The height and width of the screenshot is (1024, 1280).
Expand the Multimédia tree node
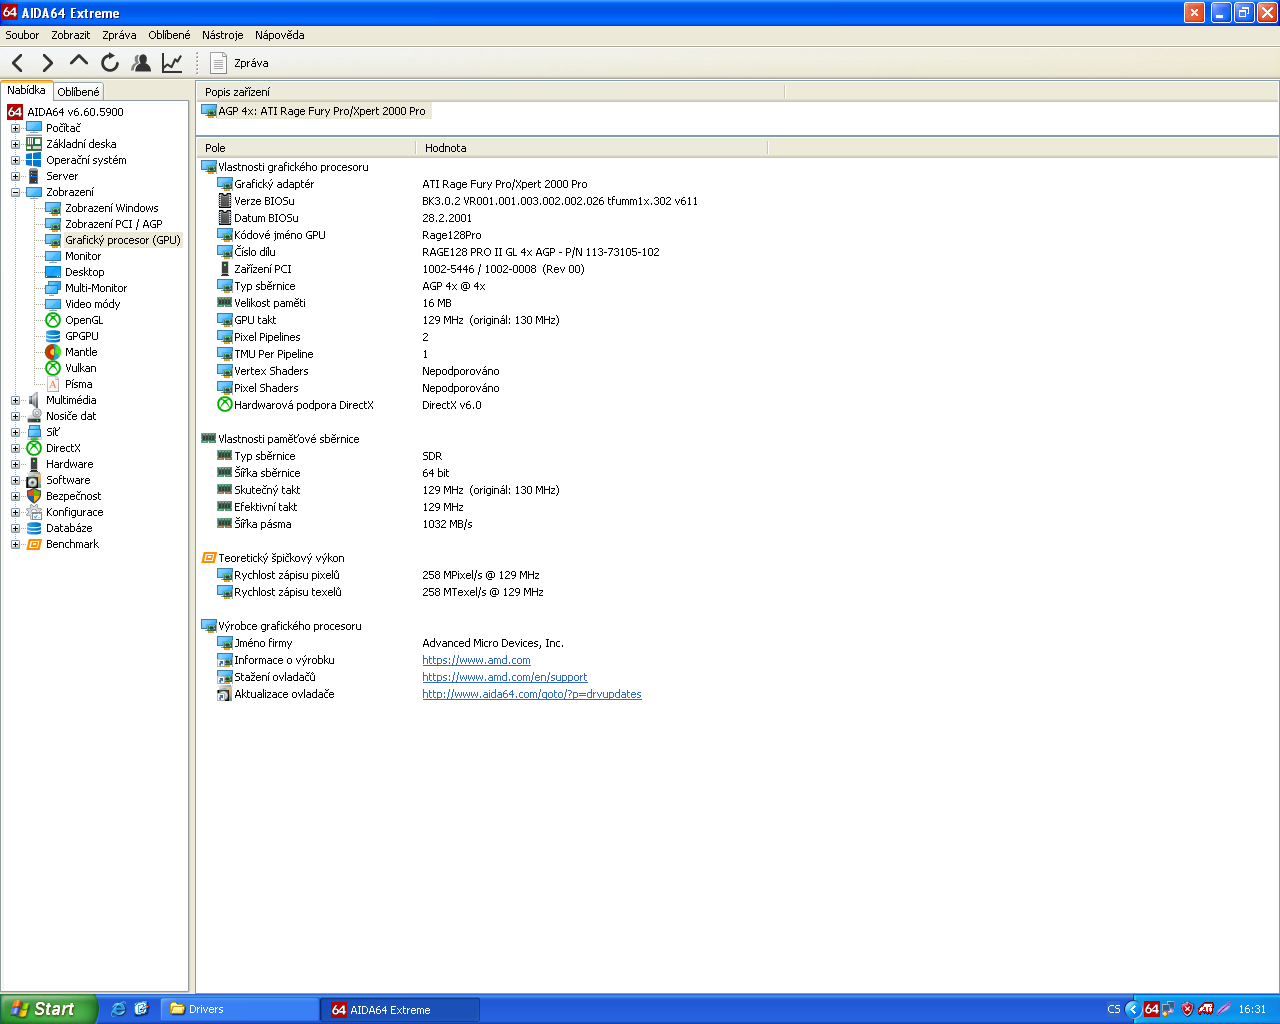click(x=15, y=400)
